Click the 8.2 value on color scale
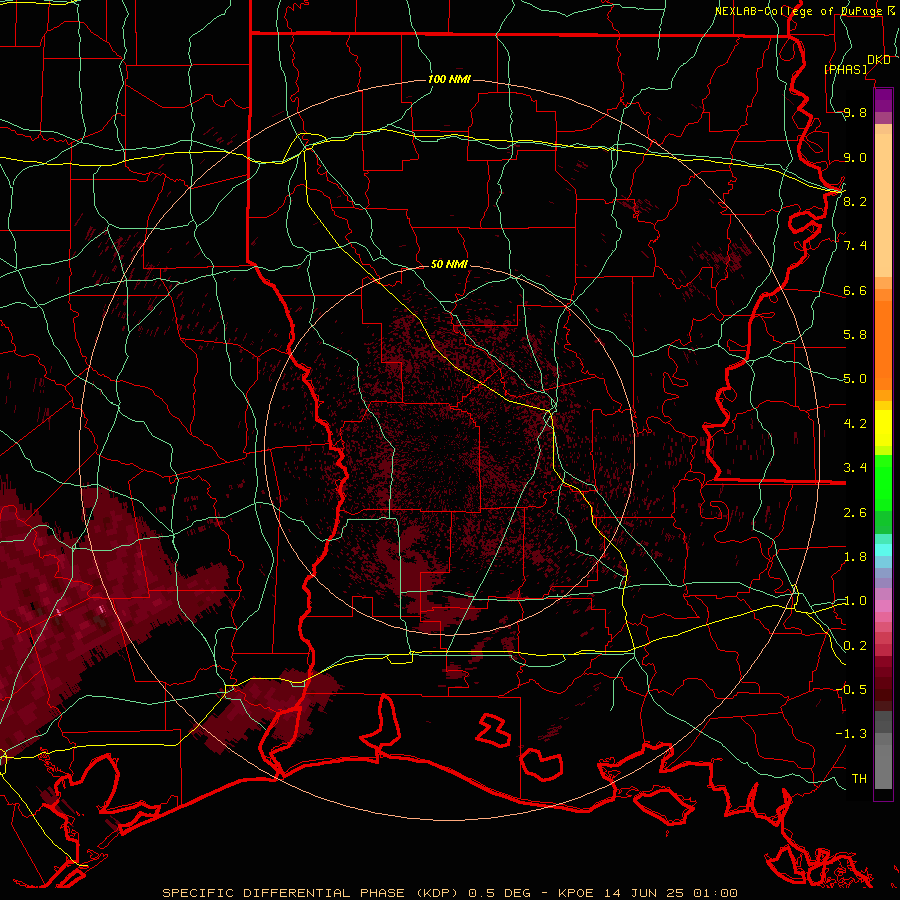Viewport: 900px width, 900px height. 855,201
